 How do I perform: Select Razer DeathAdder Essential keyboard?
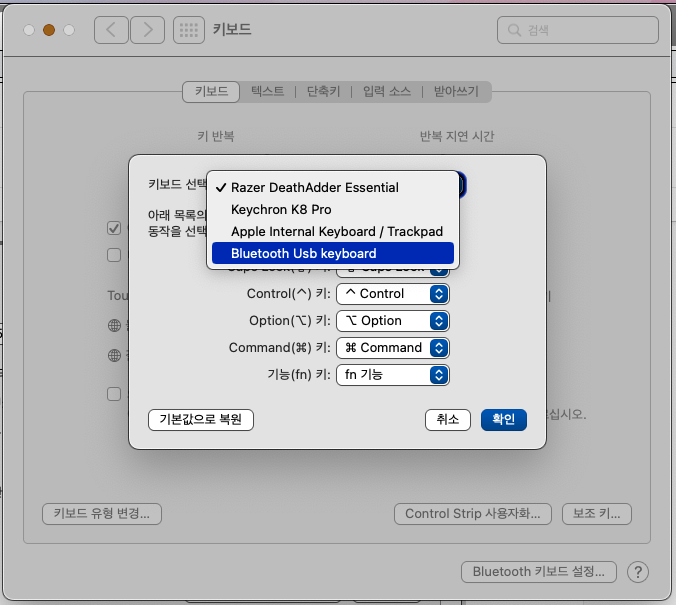(333, 188)
